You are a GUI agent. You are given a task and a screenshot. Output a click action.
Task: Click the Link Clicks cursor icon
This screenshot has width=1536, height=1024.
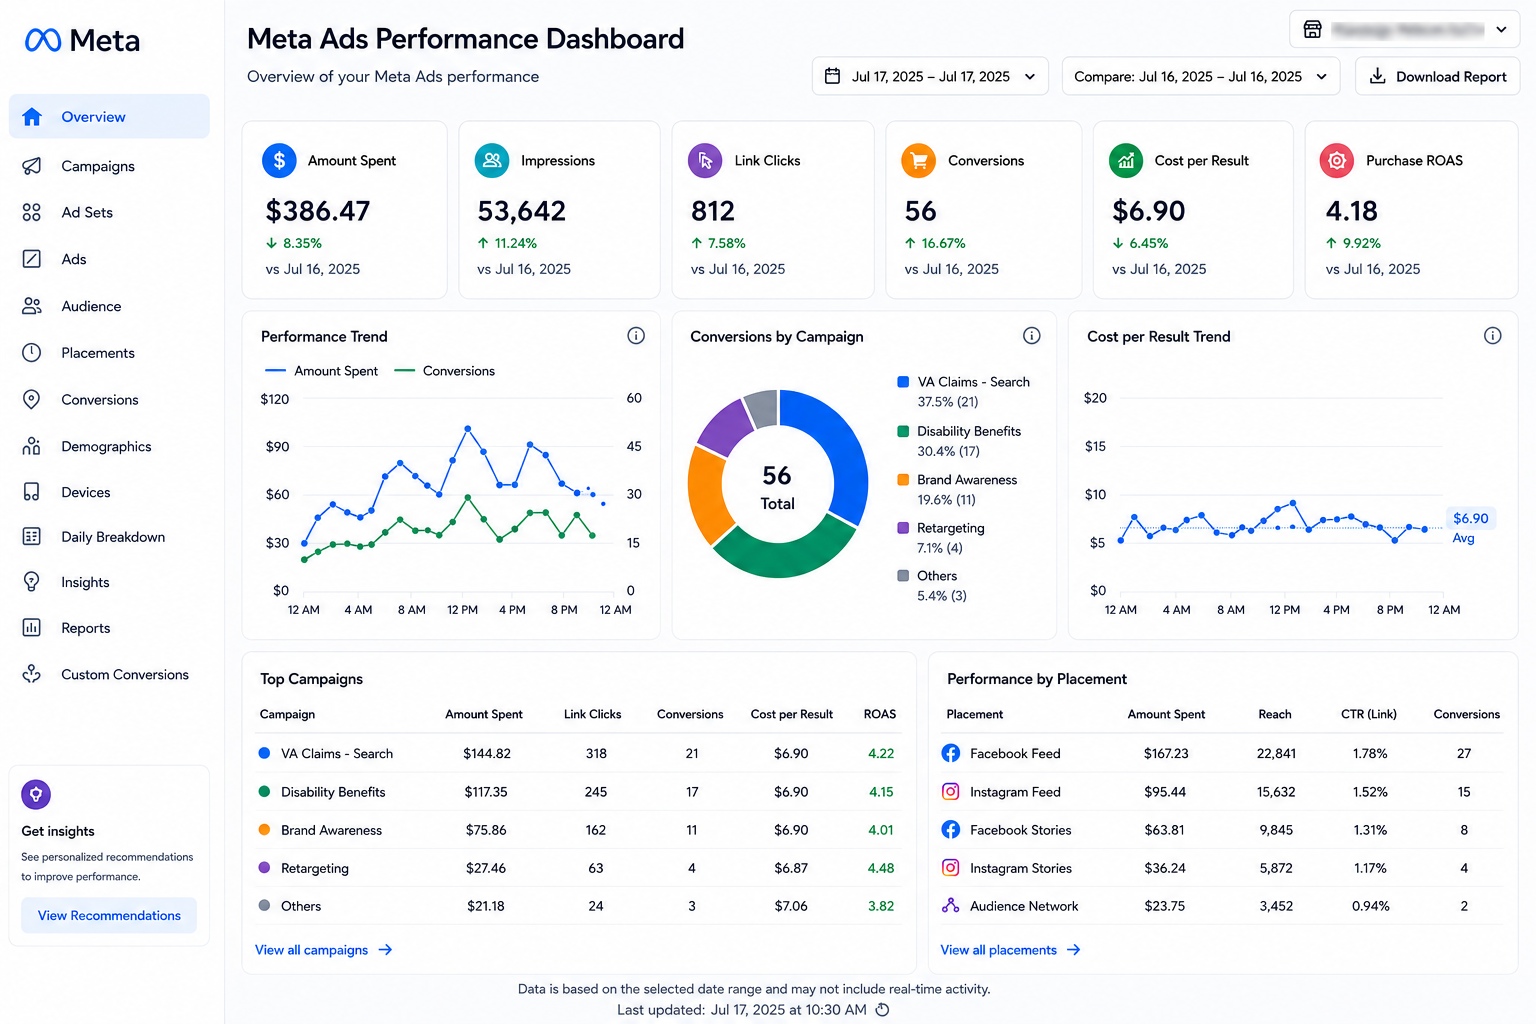tap(705, 160)
